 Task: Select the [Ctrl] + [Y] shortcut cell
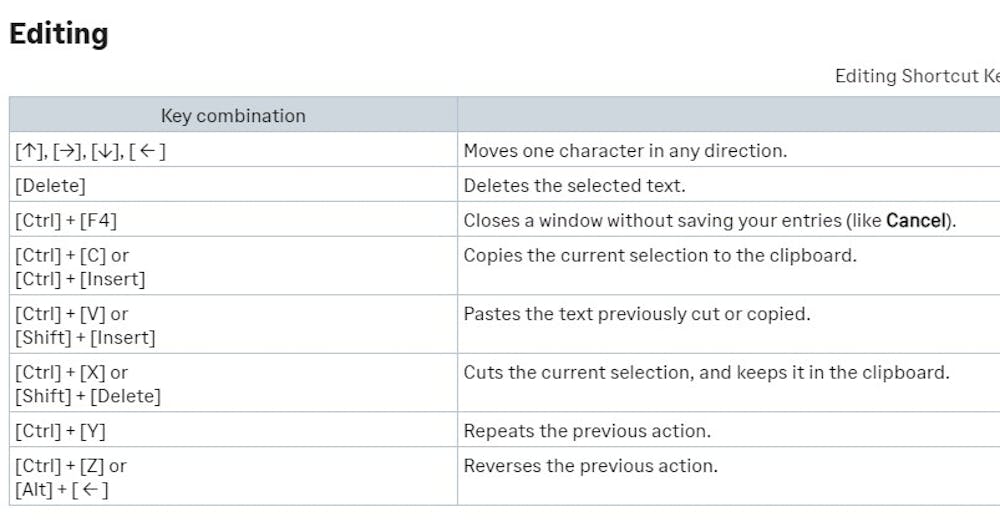click(60, 431)
